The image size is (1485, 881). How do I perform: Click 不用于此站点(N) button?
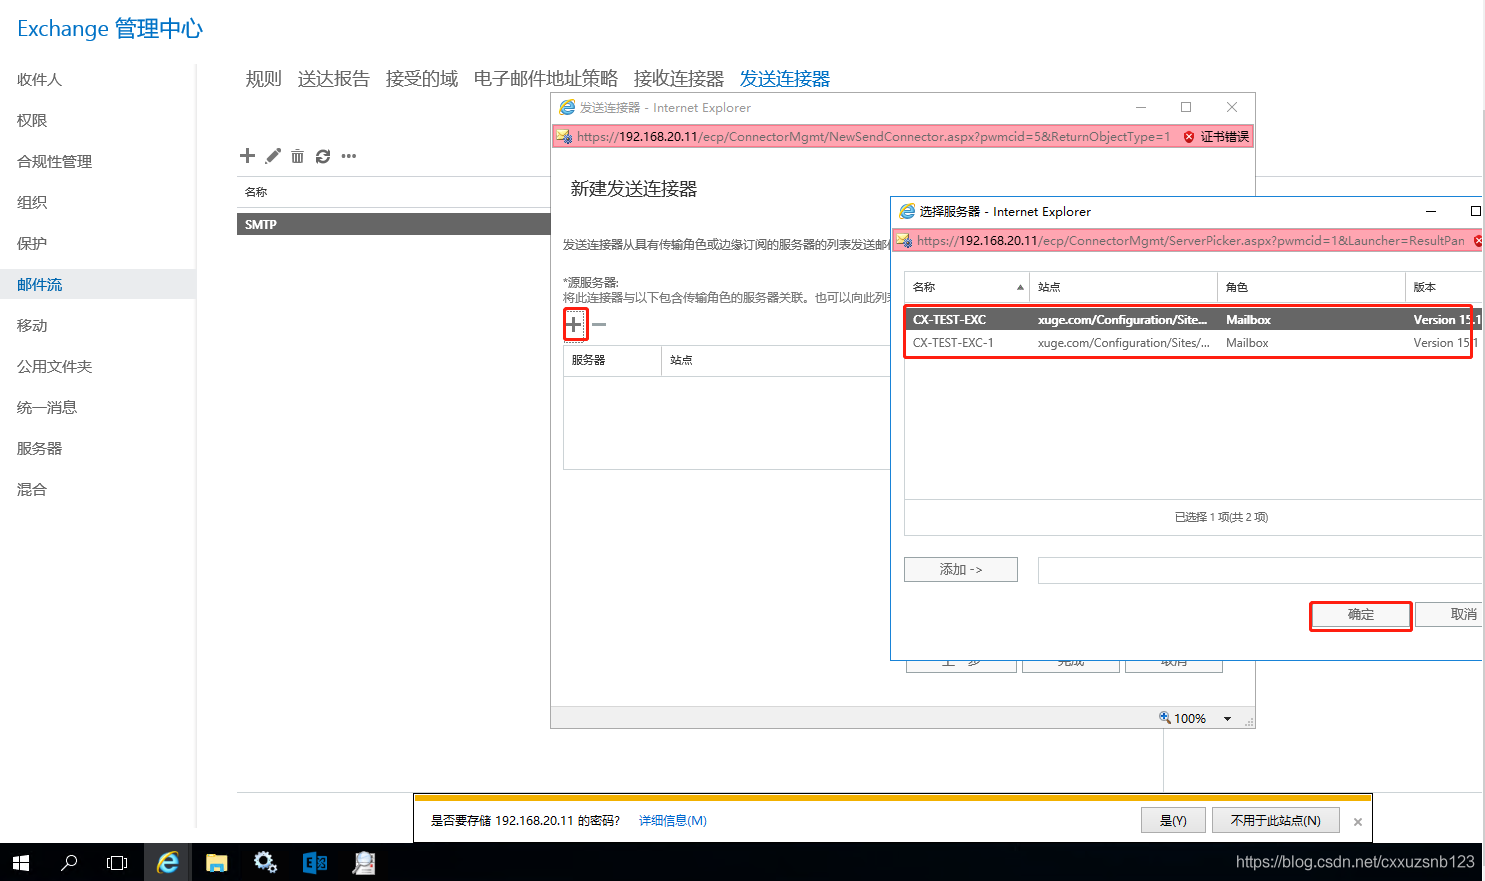click(x=1276, y=820)
